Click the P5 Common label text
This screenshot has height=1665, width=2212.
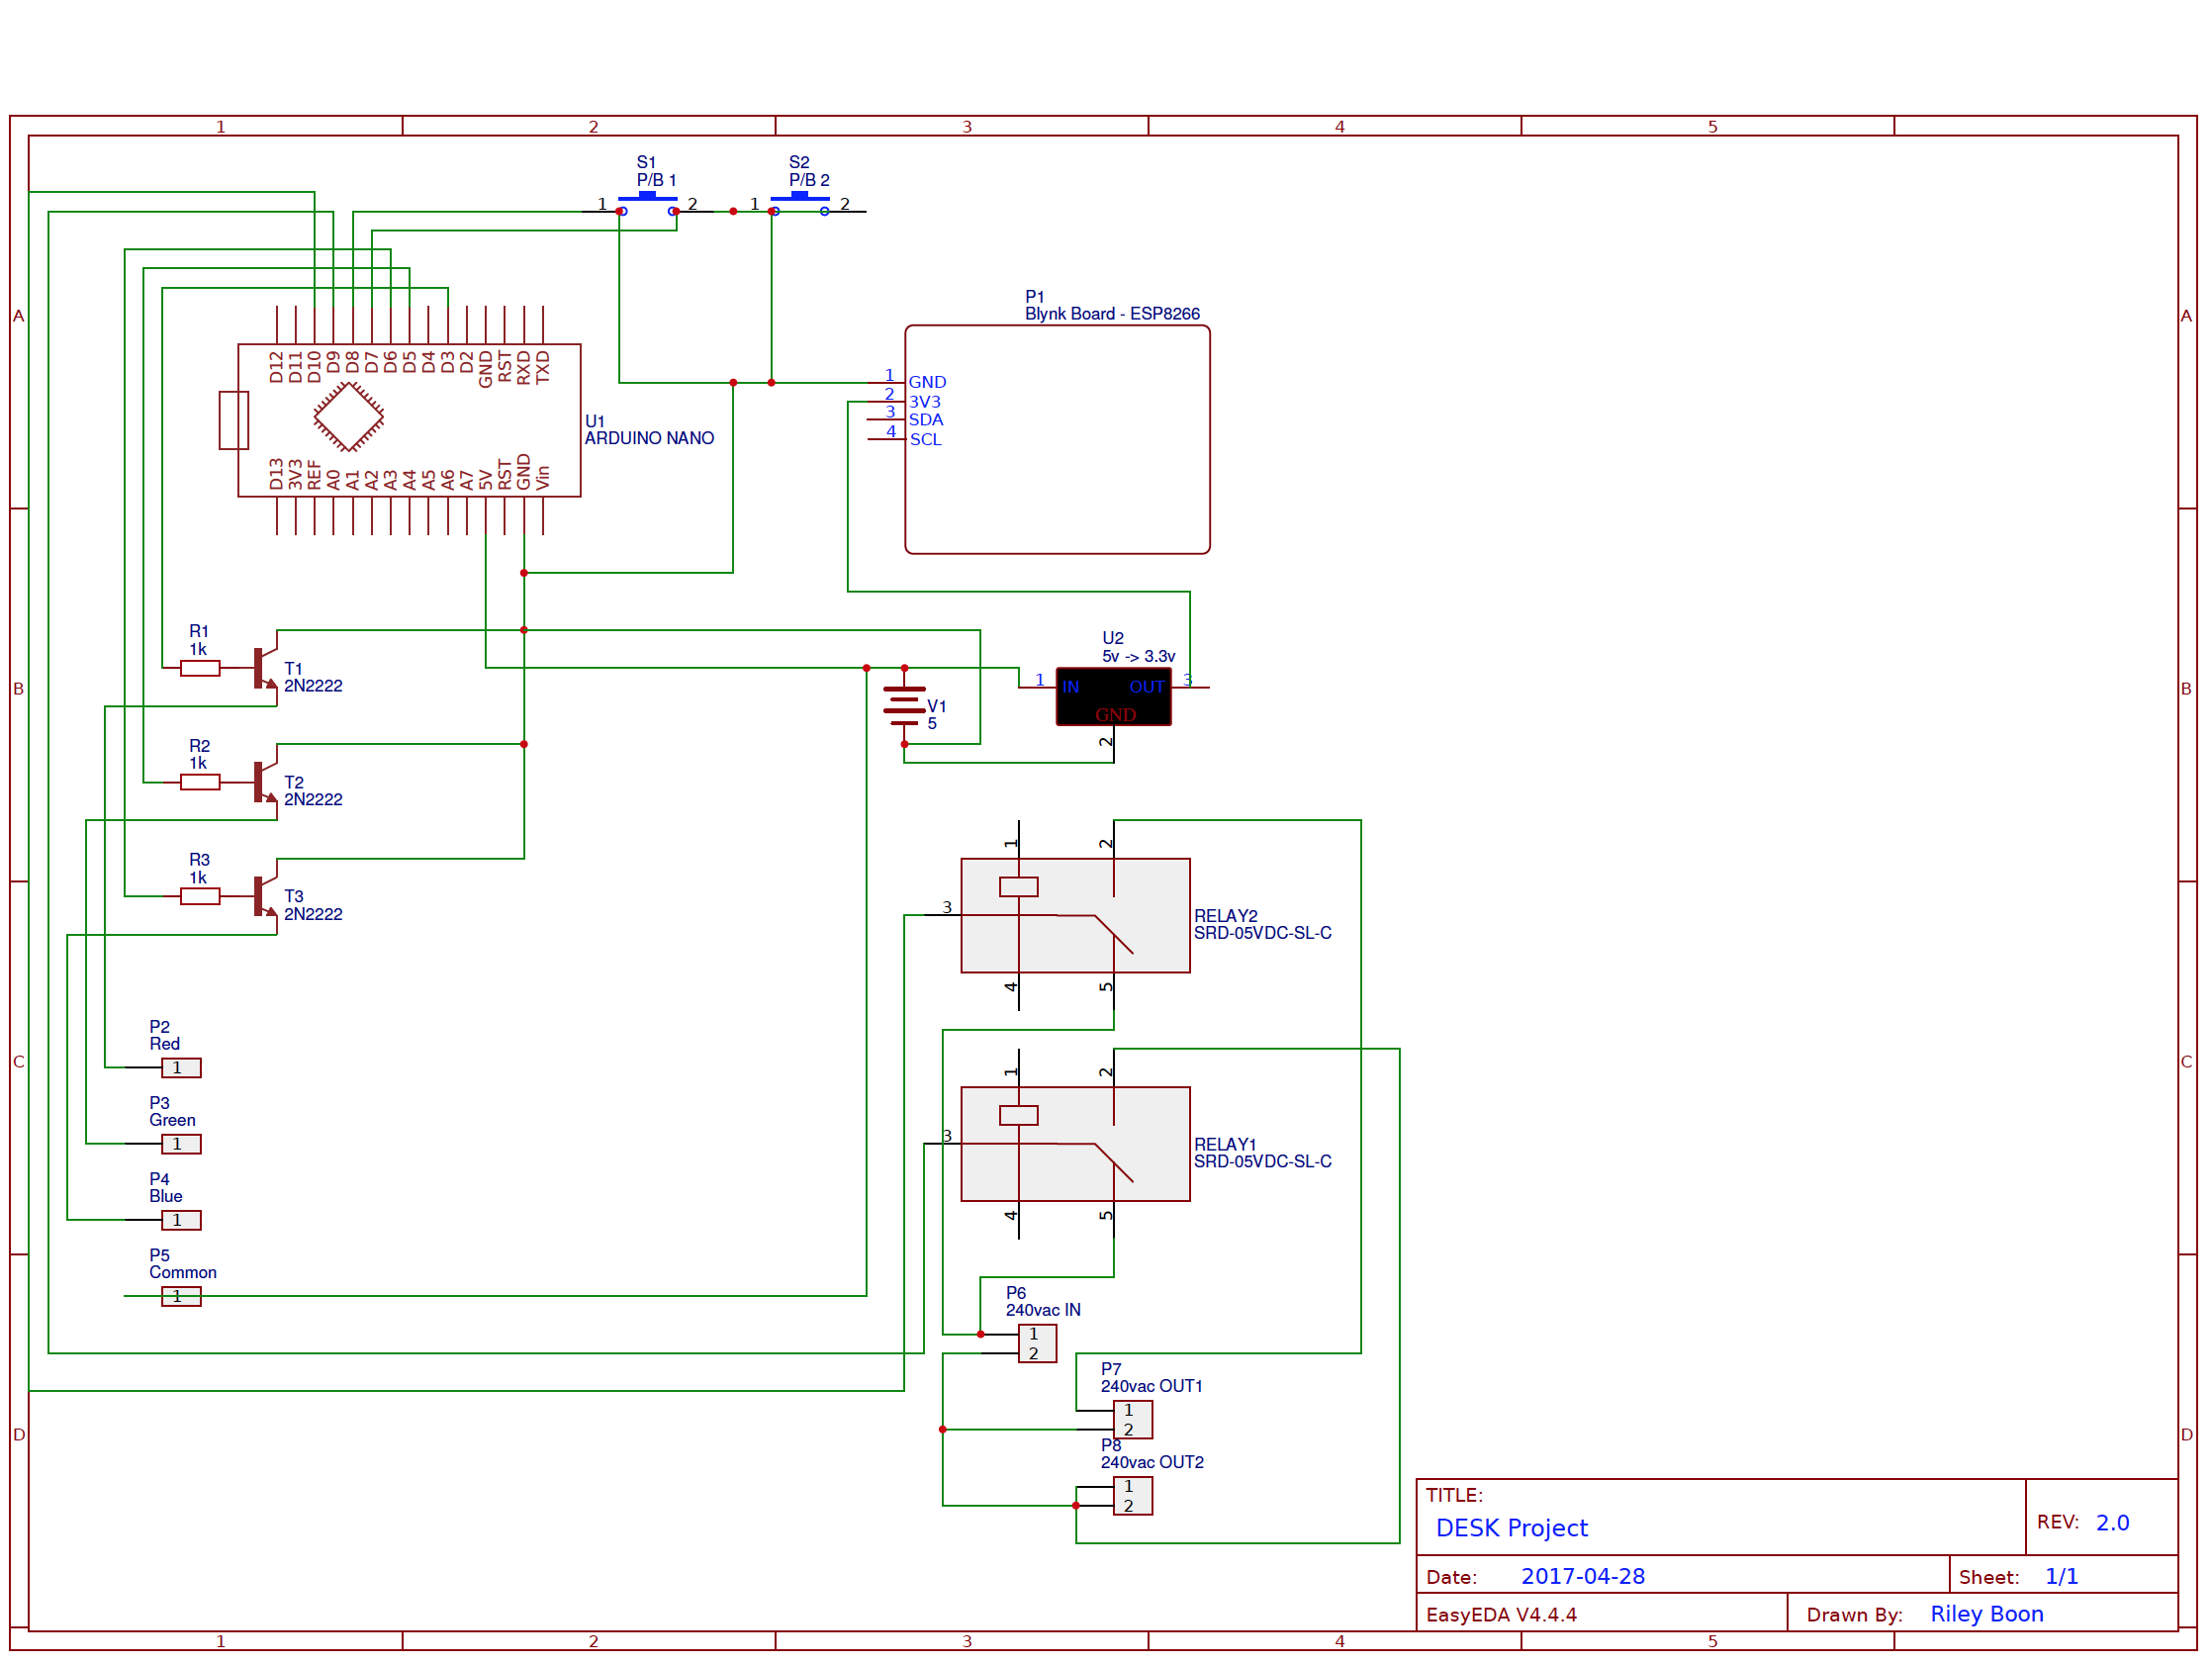(x=183, y=1265)
